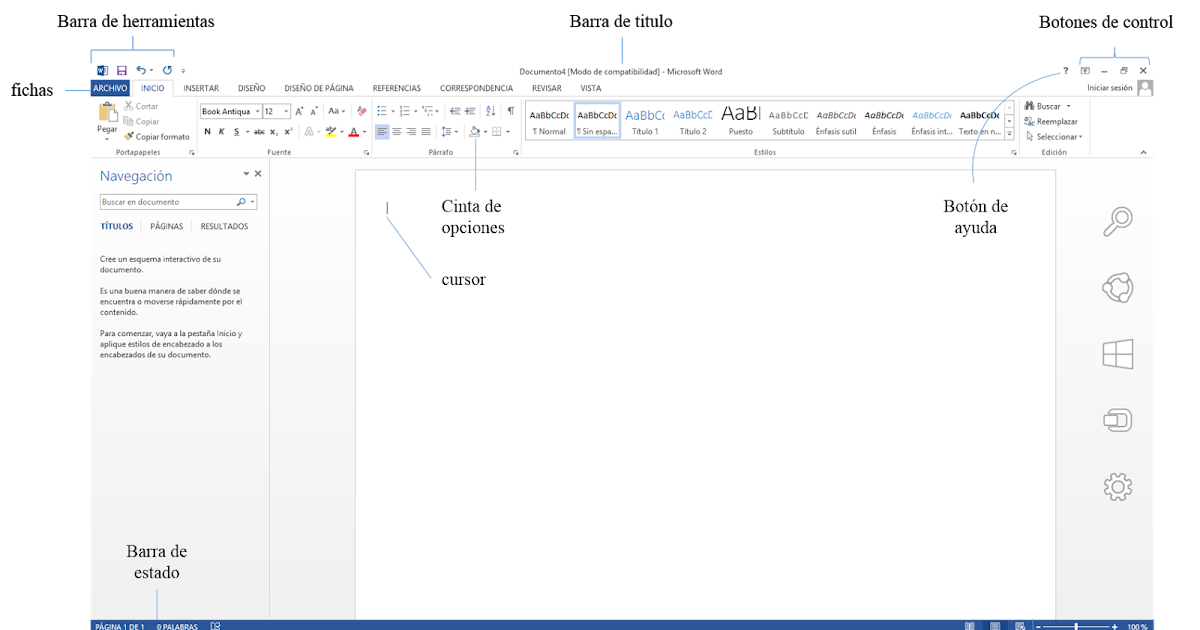
Task: Sort text with the Ordenar icon
Action: [x=488, y=111]
